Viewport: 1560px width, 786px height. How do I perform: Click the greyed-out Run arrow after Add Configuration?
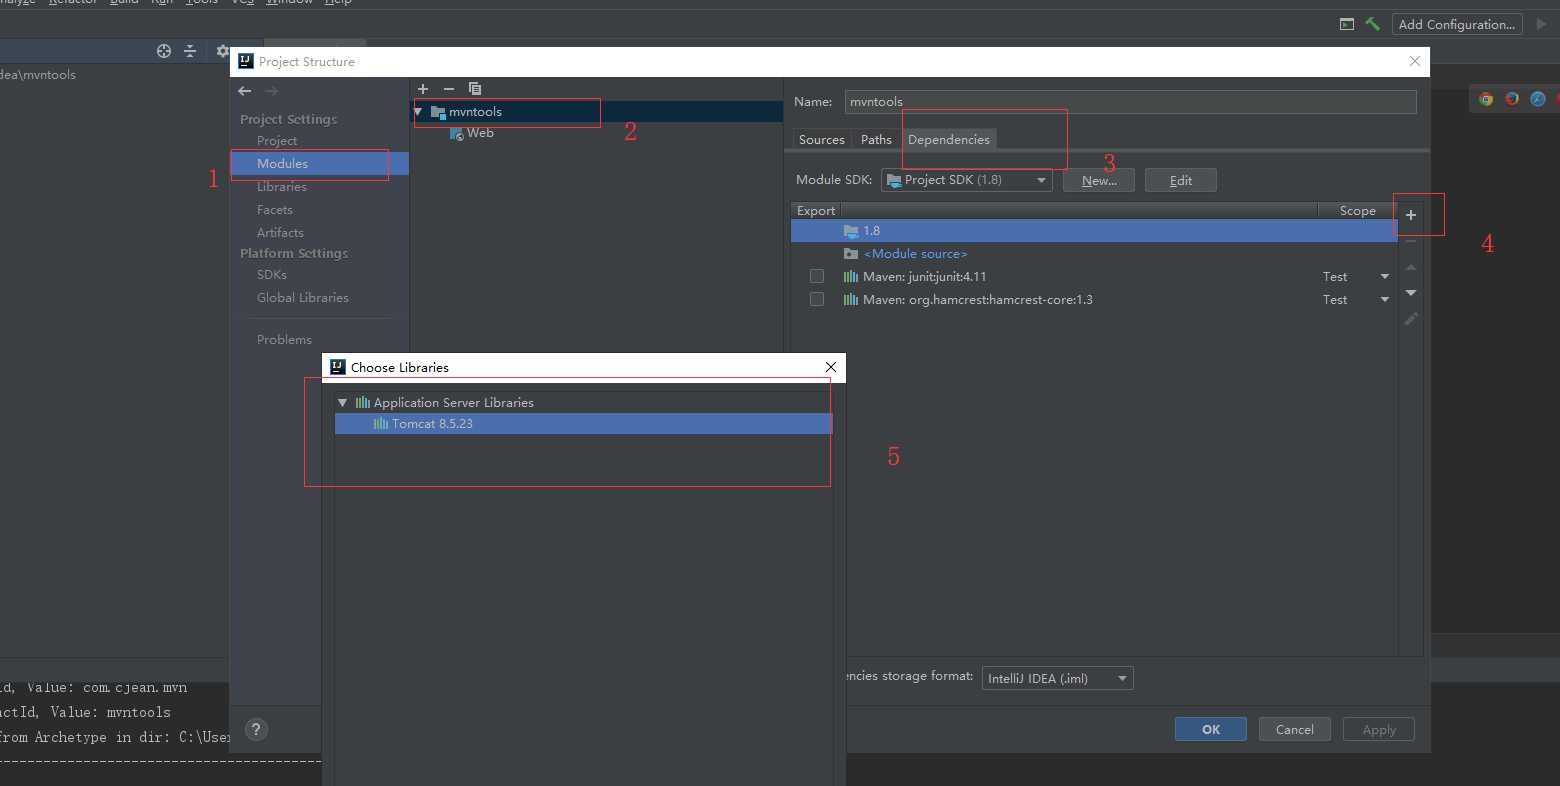pyautogui.click(x=1541, y=24)
